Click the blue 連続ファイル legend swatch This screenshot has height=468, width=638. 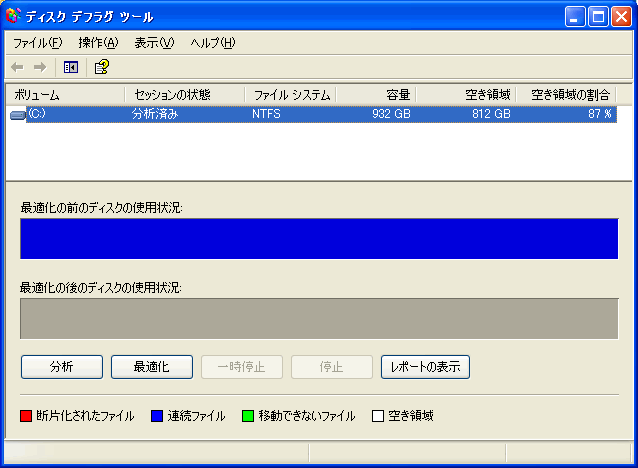pyautogui.click(x=157, y=416)
